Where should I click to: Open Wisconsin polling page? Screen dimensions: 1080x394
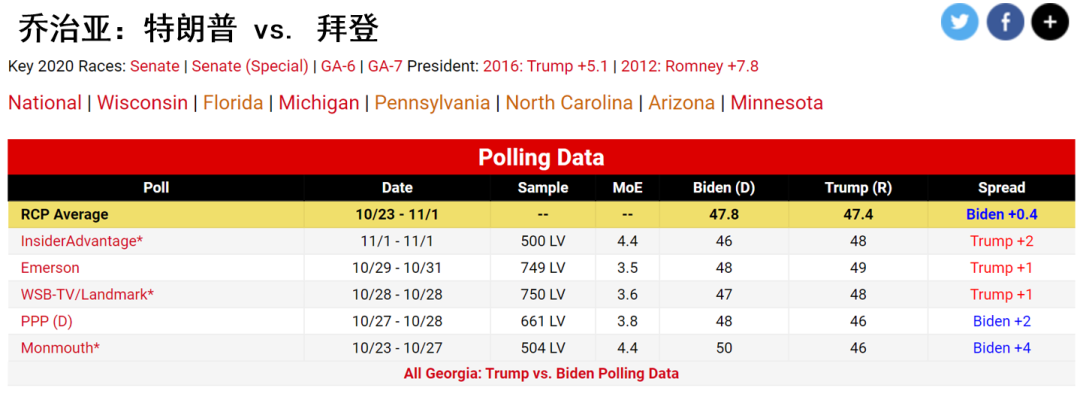143,103
